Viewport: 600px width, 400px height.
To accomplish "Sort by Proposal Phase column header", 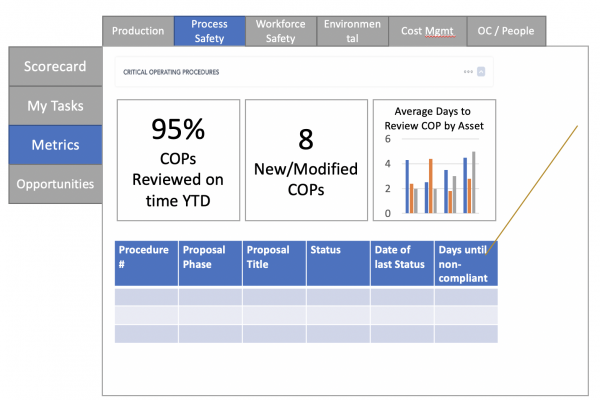I will click(x=210, y=263).
